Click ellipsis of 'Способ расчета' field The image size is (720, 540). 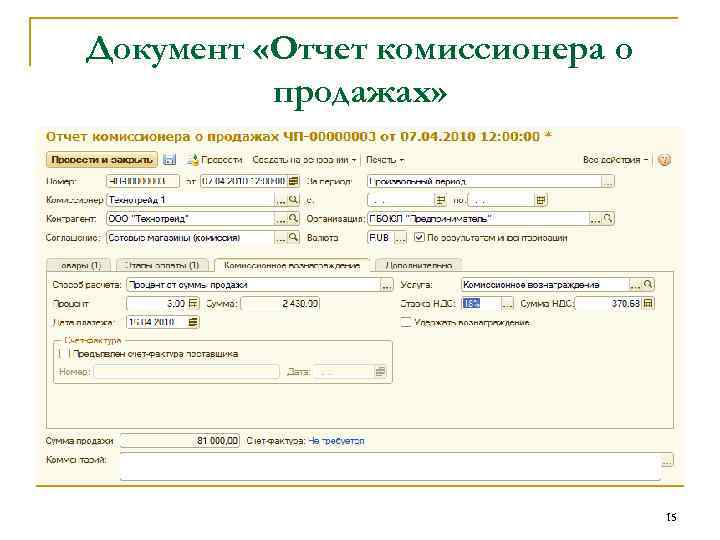pos(387,285)
